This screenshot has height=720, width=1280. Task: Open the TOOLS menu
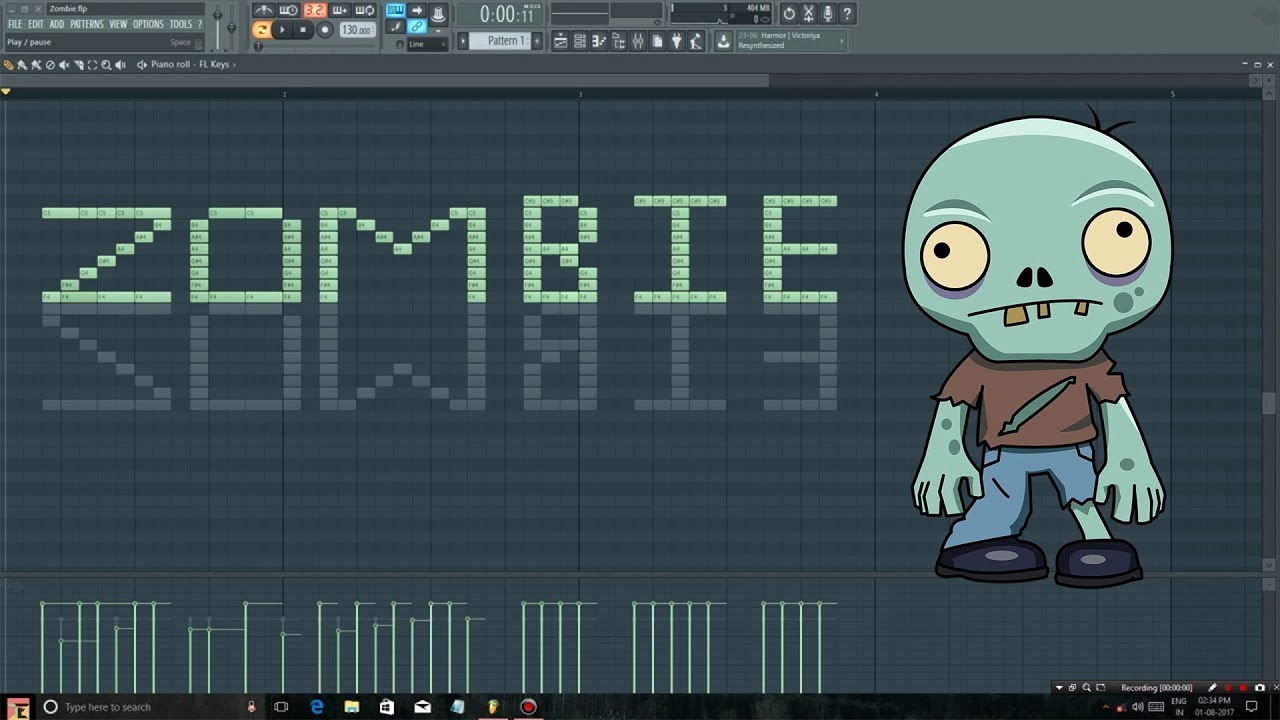181,24
